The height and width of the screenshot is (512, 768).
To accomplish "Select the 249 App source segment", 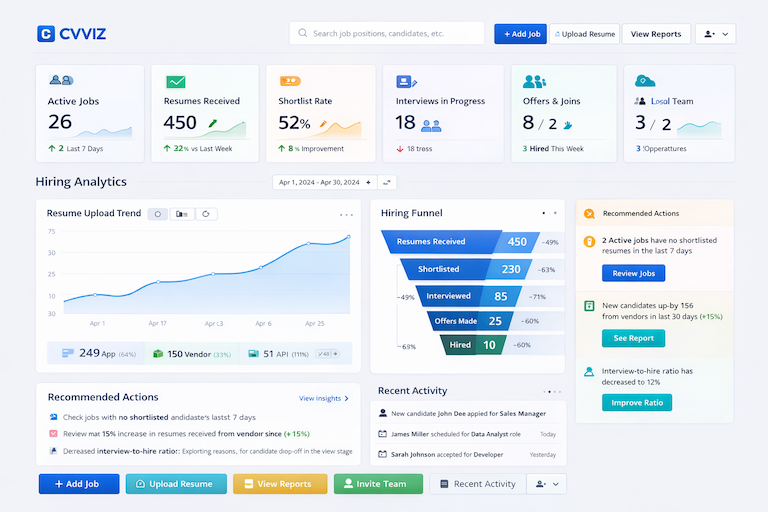I will (96, 353).
